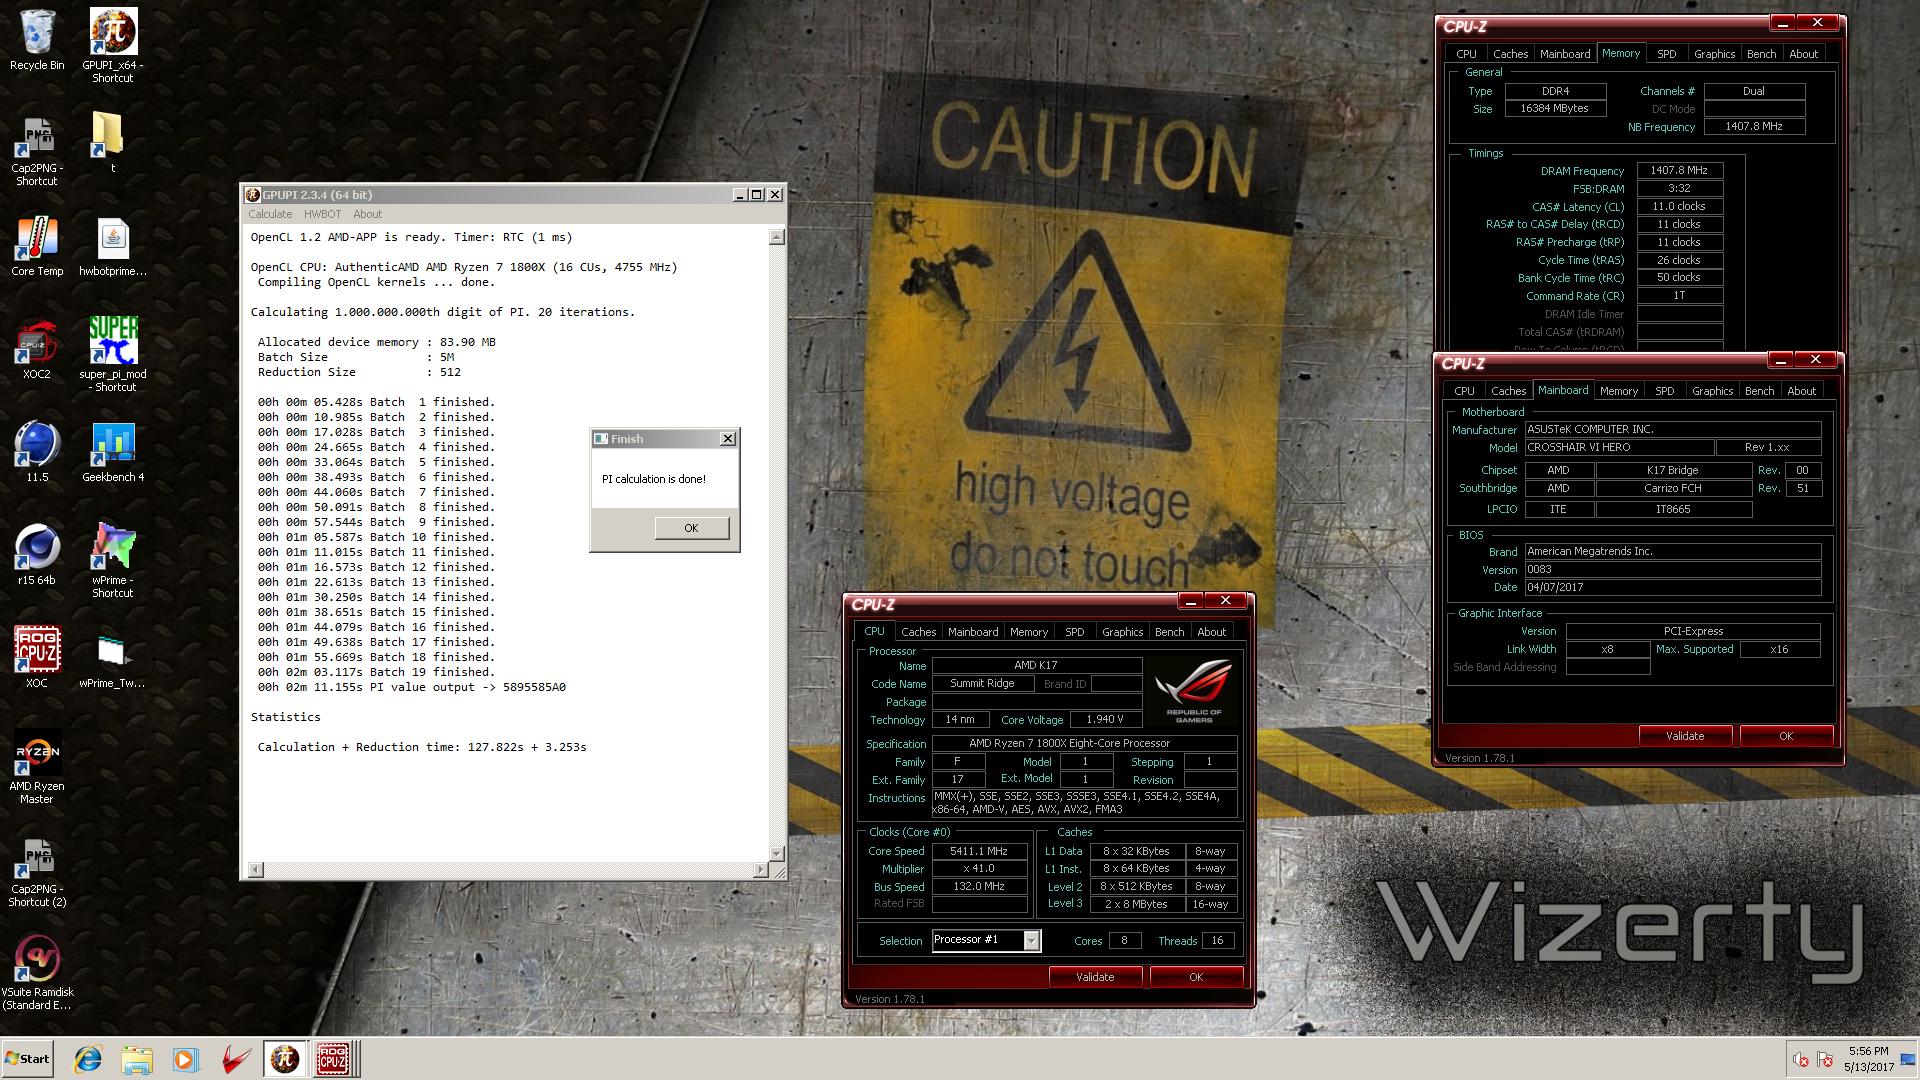Open the Recycle Bin desktop icon
The height and width of the screenshot is (1080, 1920).
37,40
